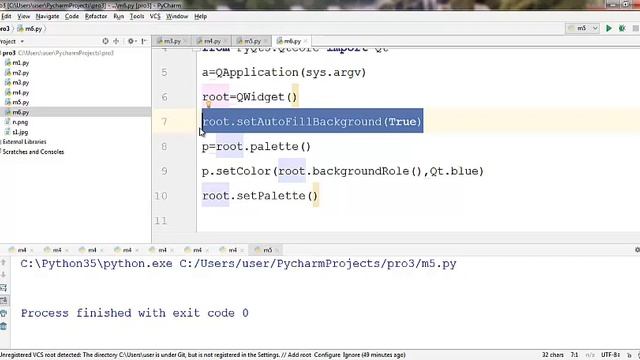
Task: Click the up arrow in Run console sidebar
Action: [4, 262]
